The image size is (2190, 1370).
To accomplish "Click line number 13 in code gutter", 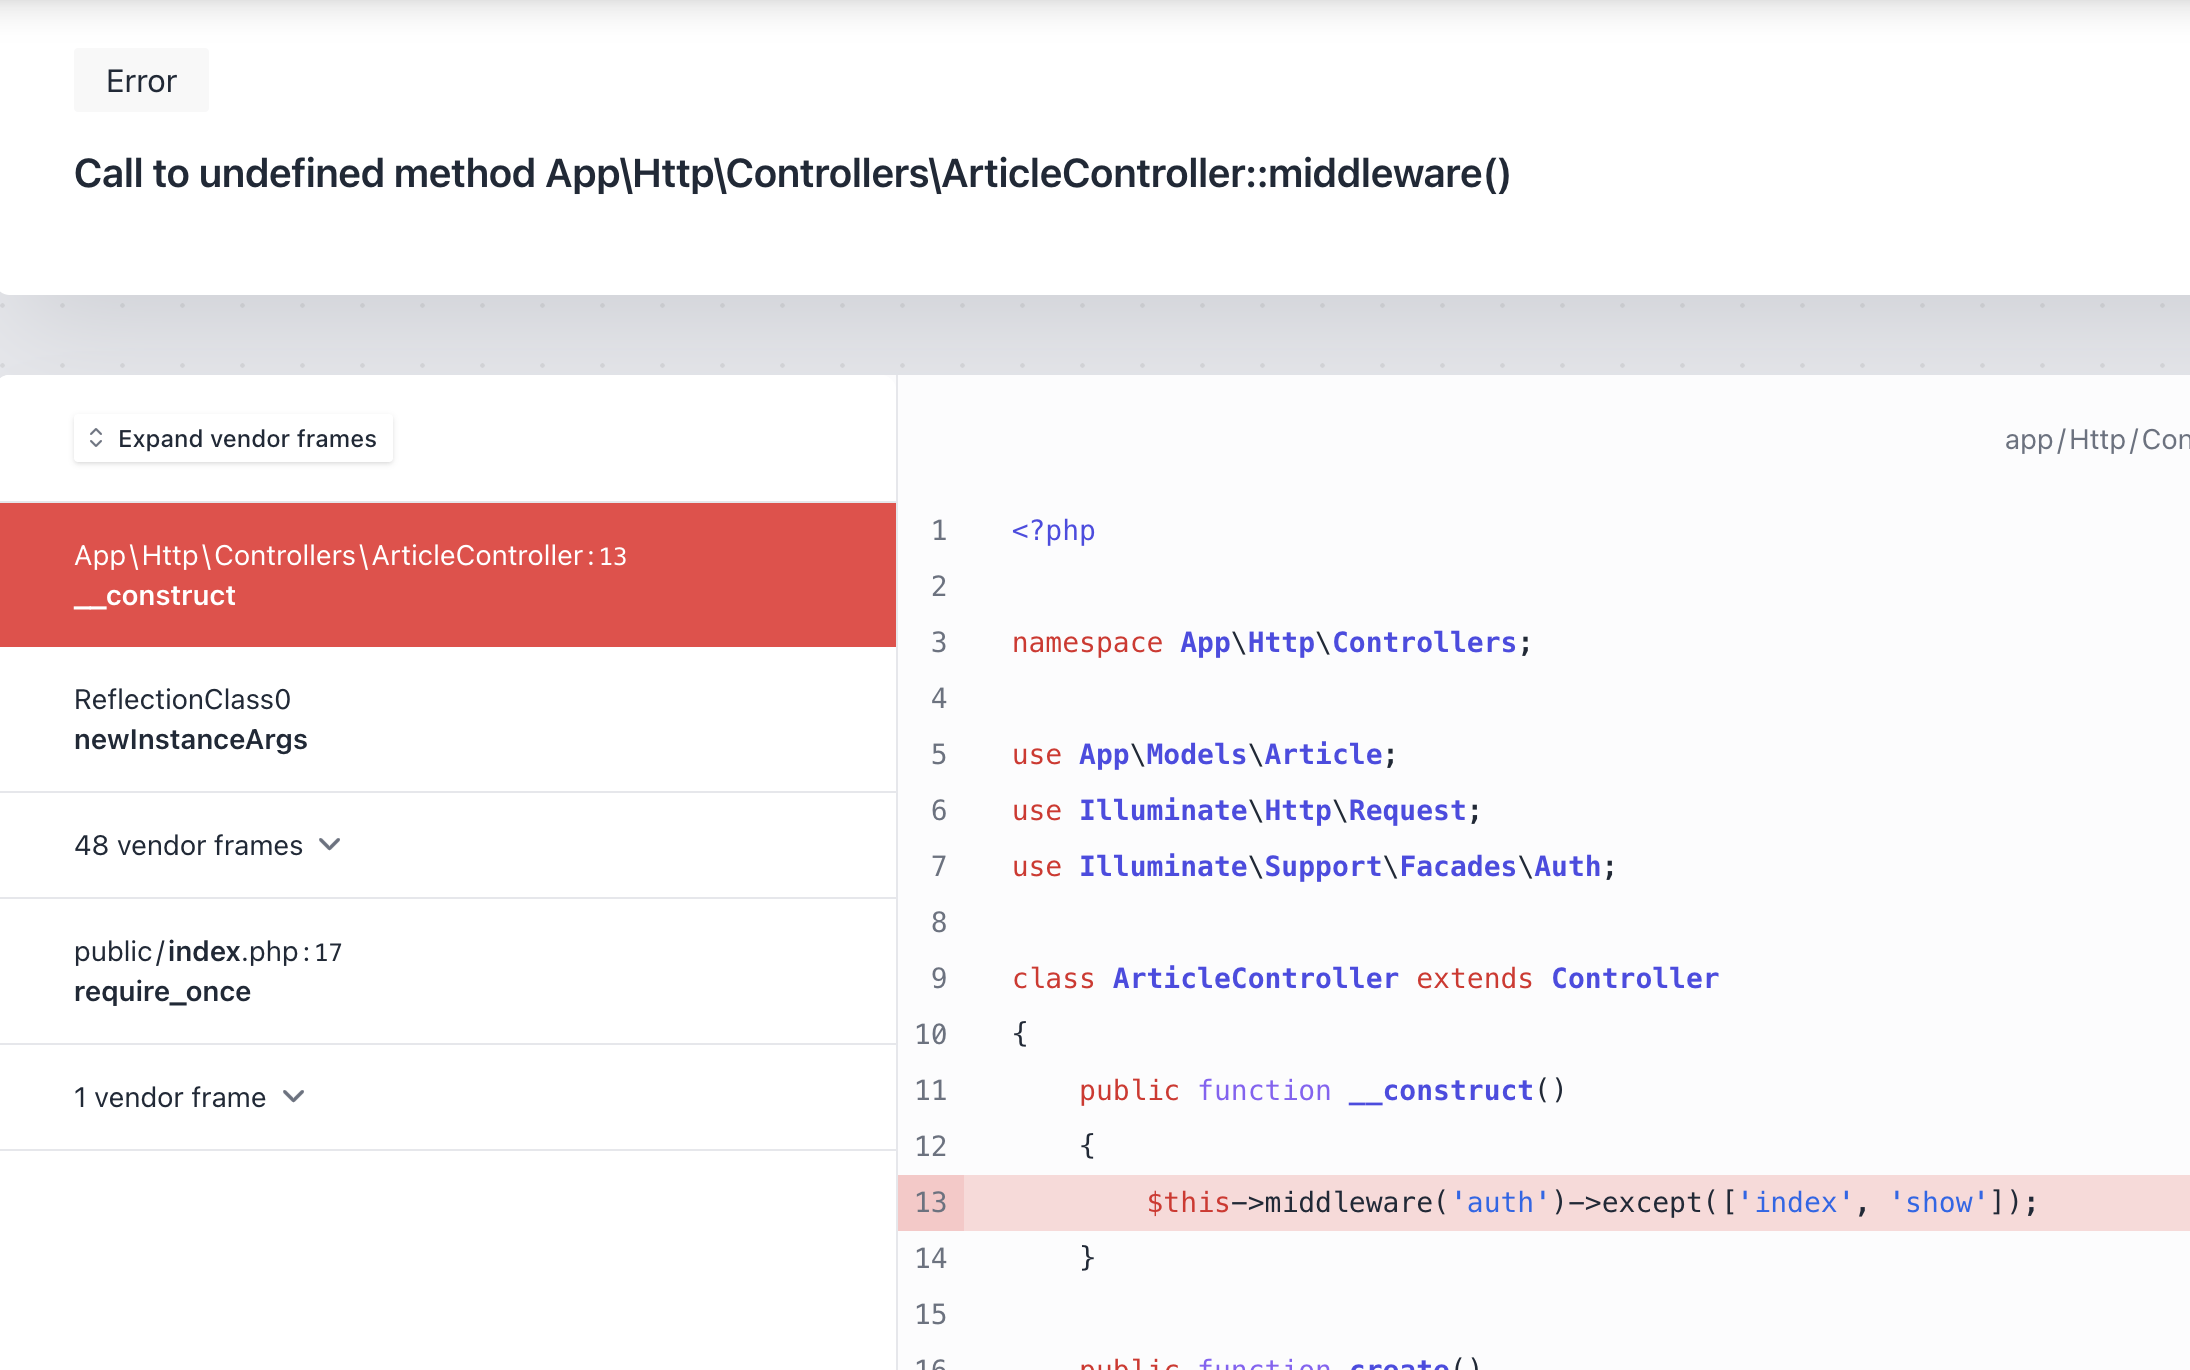I will 930,1202.
